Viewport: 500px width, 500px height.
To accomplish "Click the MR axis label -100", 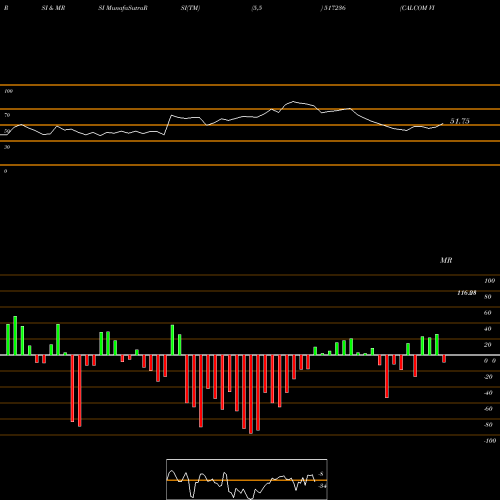I will coord(489,441).
